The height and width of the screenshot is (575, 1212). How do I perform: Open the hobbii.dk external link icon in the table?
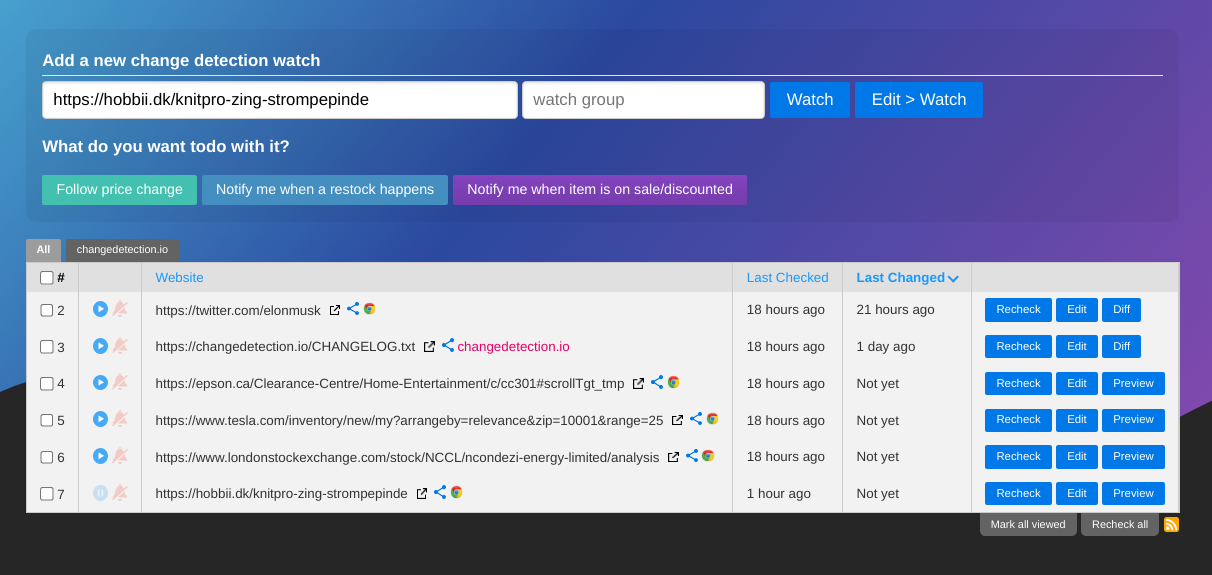pyautogui.click(x=422, y=494)
